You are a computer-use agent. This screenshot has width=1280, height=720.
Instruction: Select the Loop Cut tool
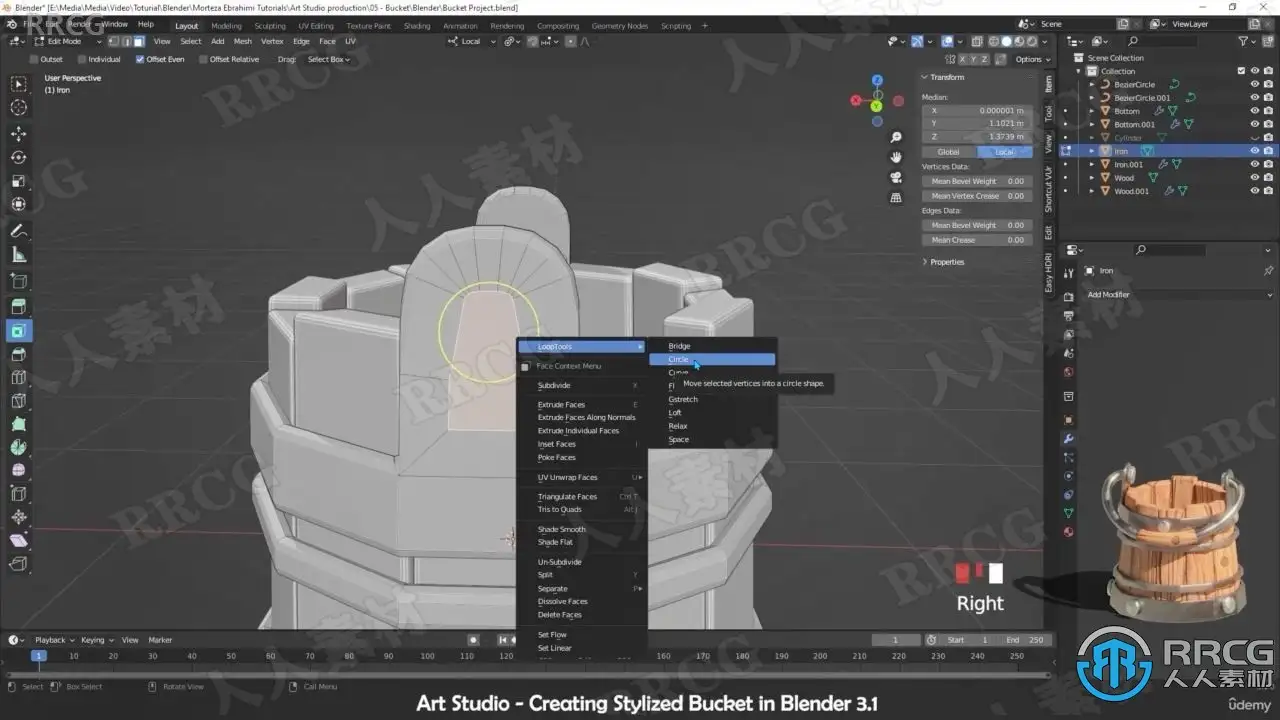18,378
